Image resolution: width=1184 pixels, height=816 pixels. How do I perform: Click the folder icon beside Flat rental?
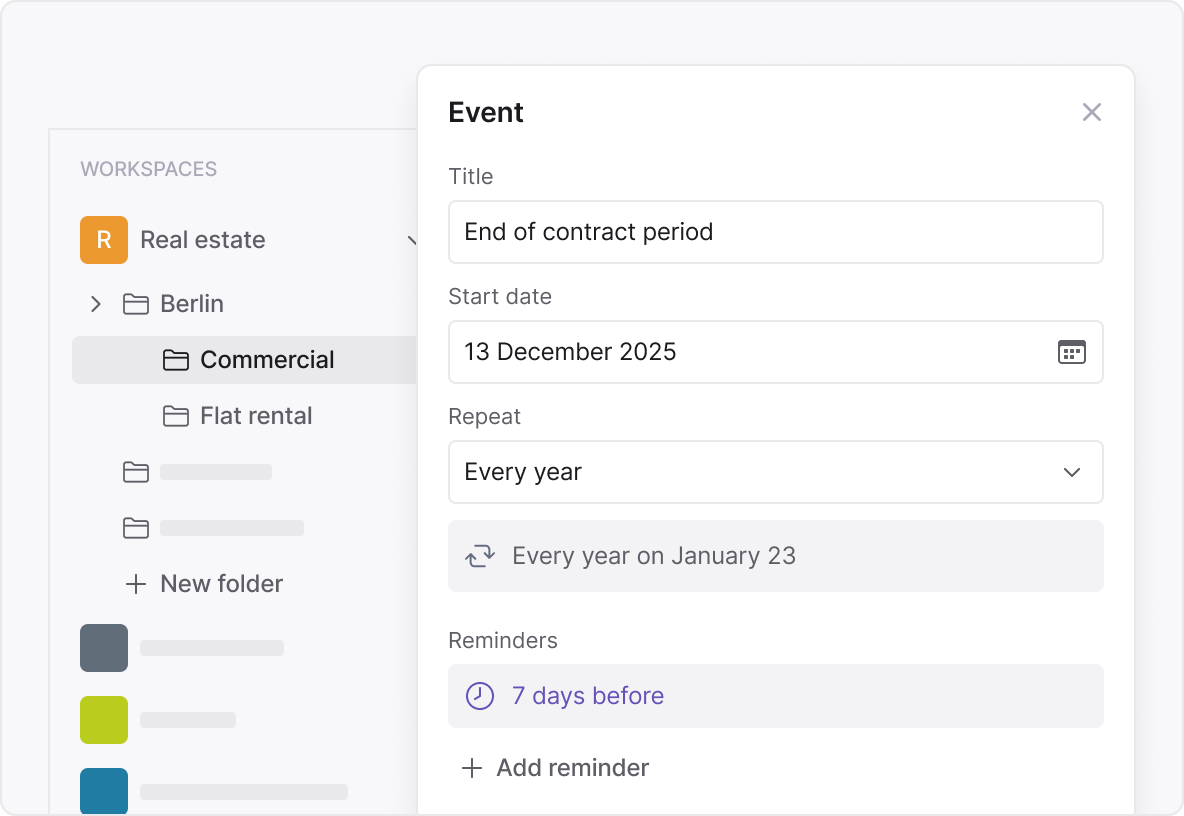coord(175,416)
